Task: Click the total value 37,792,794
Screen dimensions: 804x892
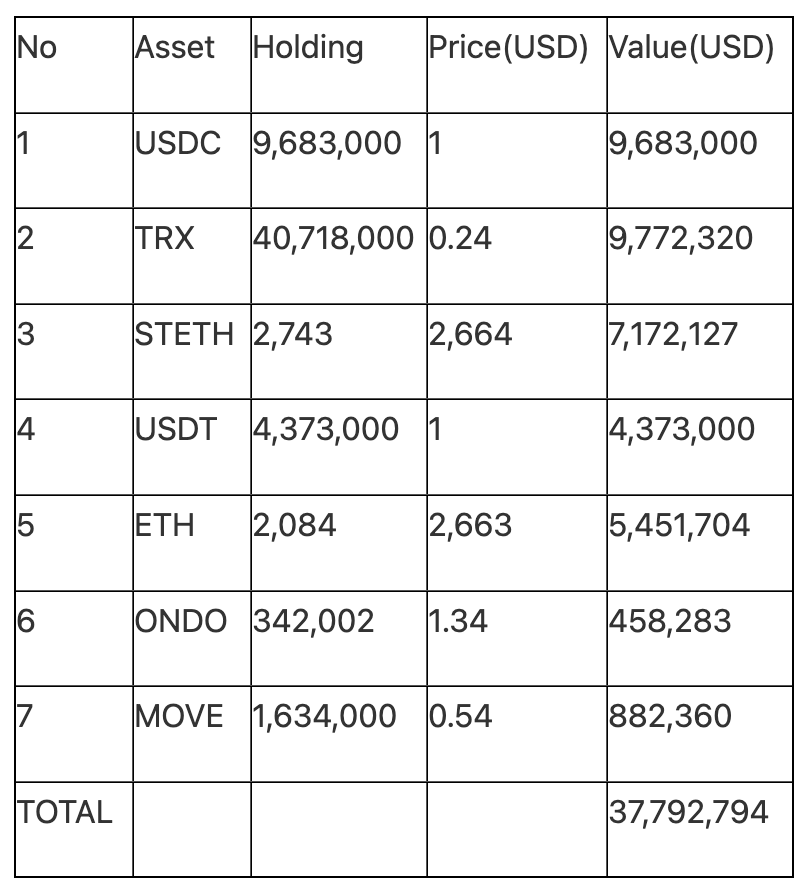Action: (x=688, y=813)
